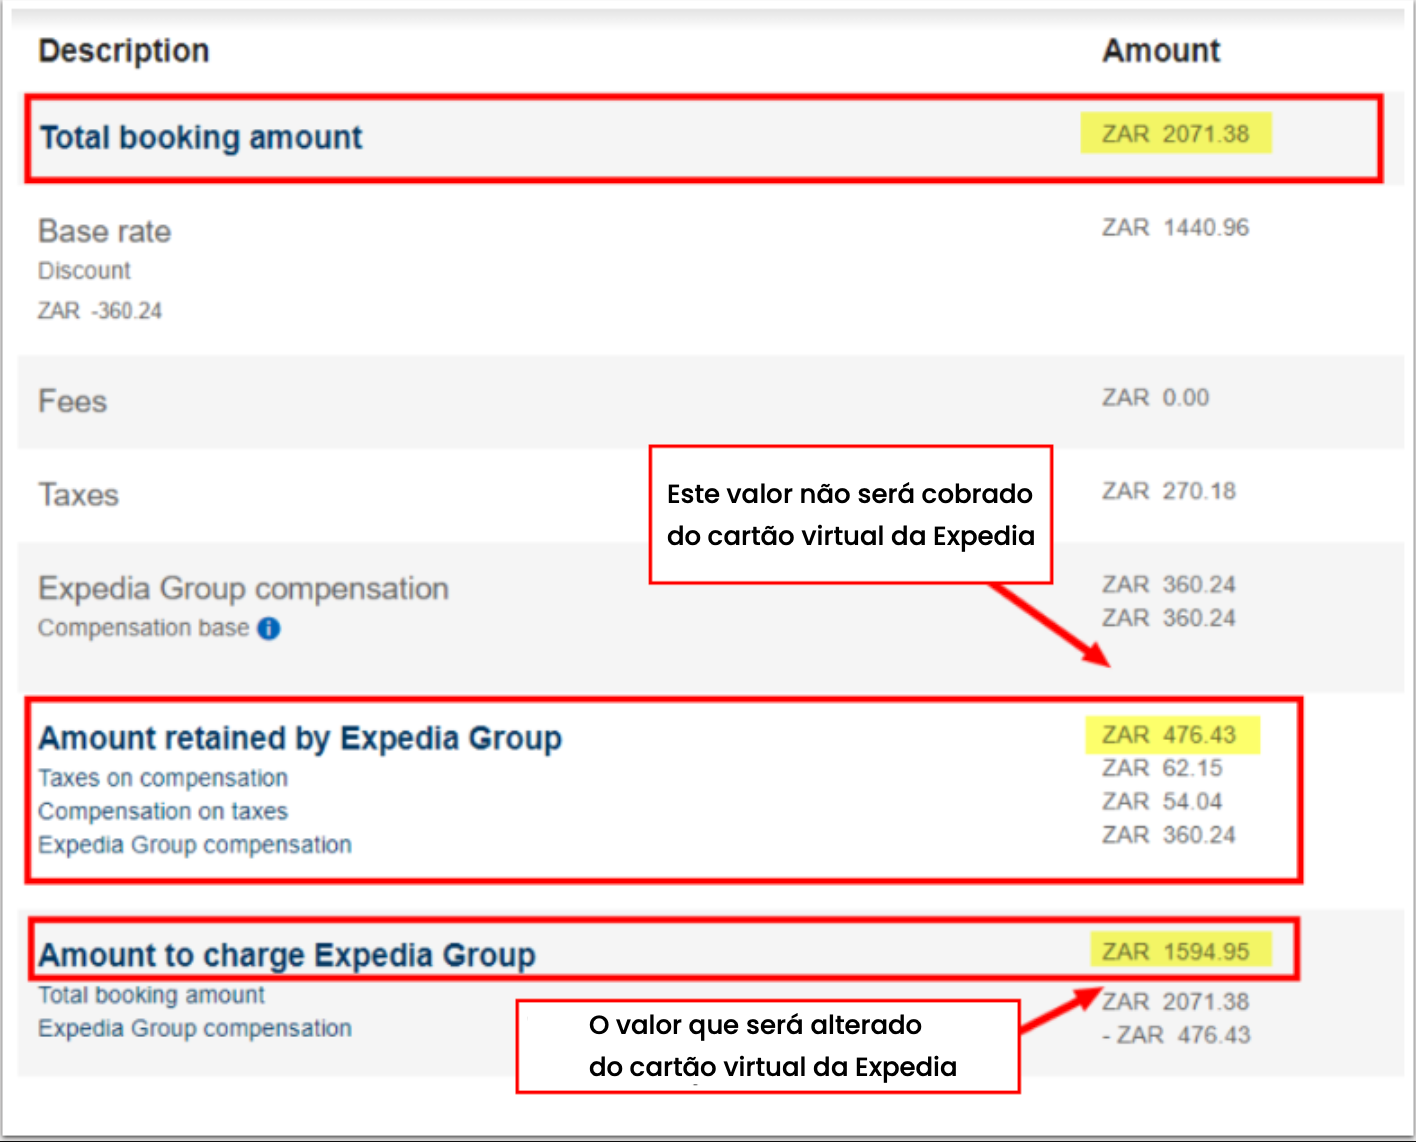Click the Amount retained by Expedia Group heading
Image resolution: width=1416 pixels, height=1142 pixels.
(x=300, y=738)
